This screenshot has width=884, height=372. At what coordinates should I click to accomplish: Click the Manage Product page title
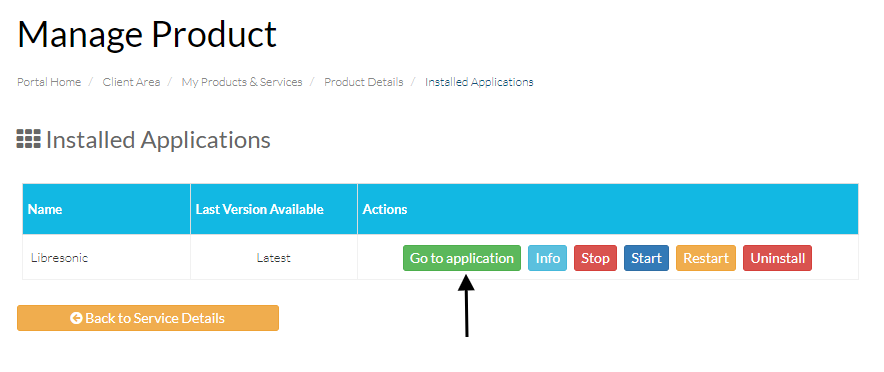pos(147,34)
